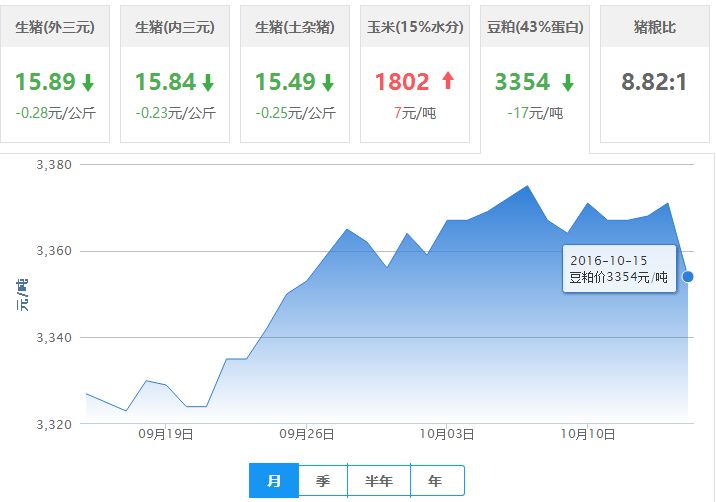Click the down arrow beside 3354

click(x=568, y=83)
